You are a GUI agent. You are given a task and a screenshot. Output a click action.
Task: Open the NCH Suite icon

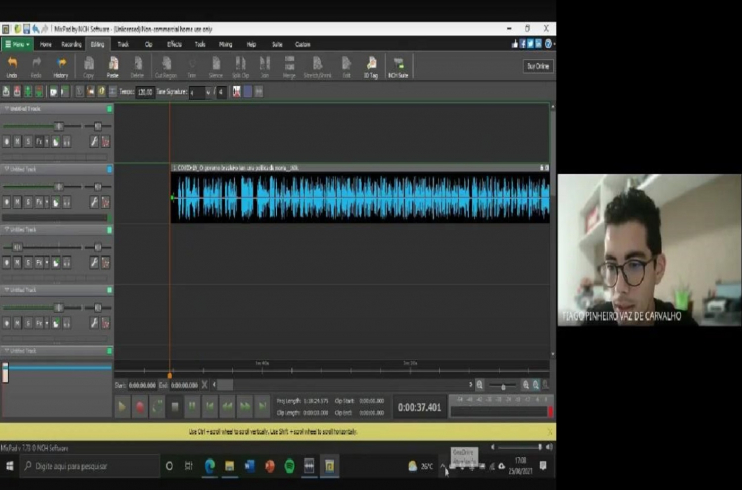(398, 67)
